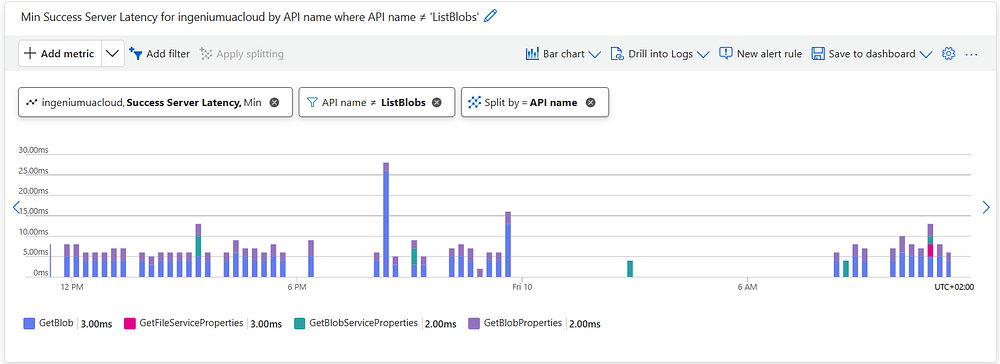Select the Split by = API name pill
This screenshot has width=1000, height=364.
(x=534, y=102)
